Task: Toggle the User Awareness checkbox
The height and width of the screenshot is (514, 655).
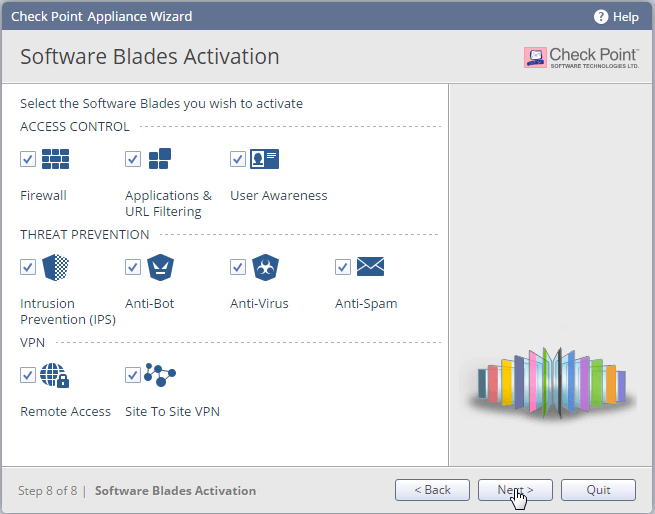Action: (238, 159)
